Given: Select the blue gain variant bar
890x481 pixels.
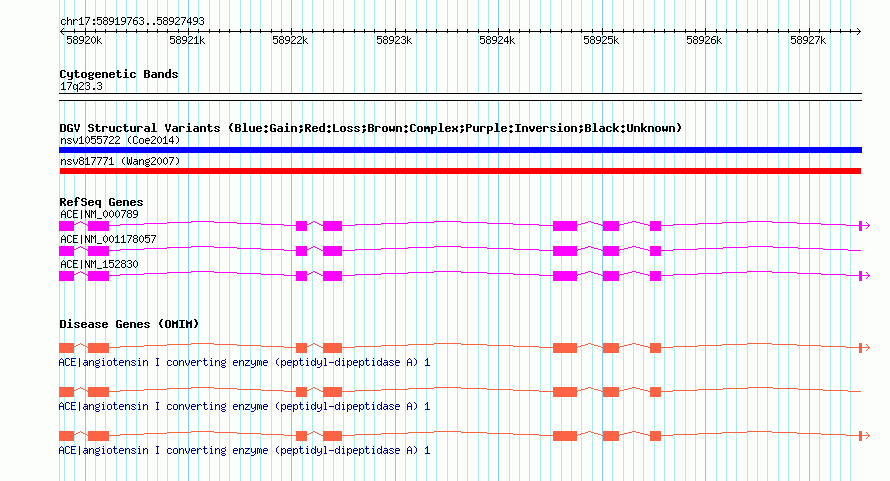Looking at the screenshot, I should pos(460,150).
